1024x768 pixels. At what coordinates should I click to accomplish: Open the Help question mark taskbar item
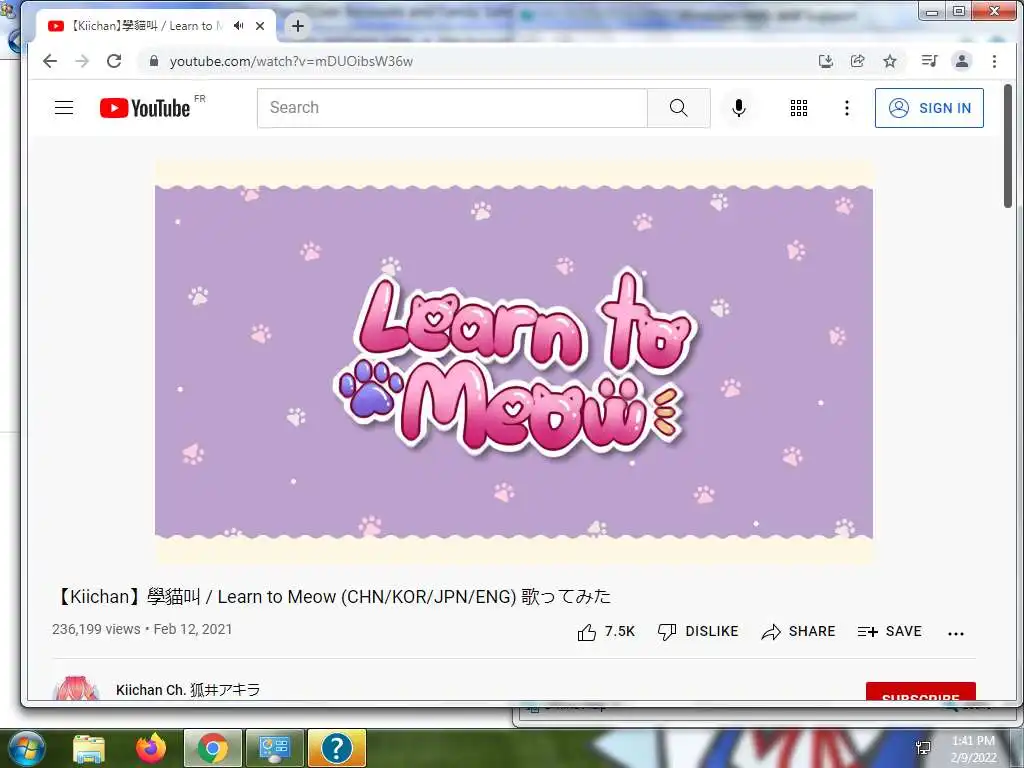click(x=336, y=748)
